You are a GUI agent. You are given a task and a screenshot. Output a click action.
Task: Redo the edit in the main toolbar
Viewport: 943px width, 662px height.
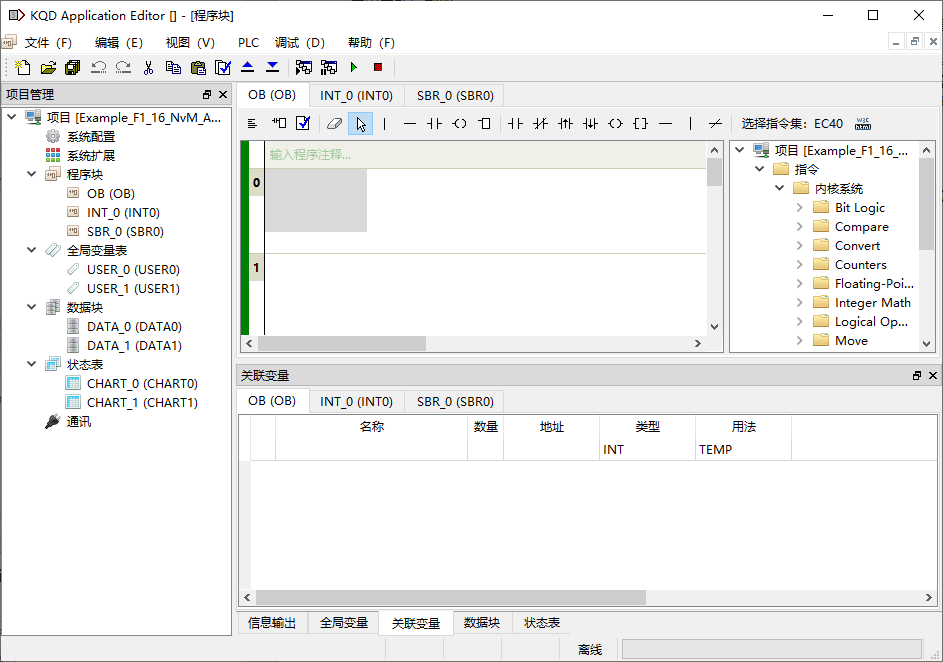tap(123, 67)
